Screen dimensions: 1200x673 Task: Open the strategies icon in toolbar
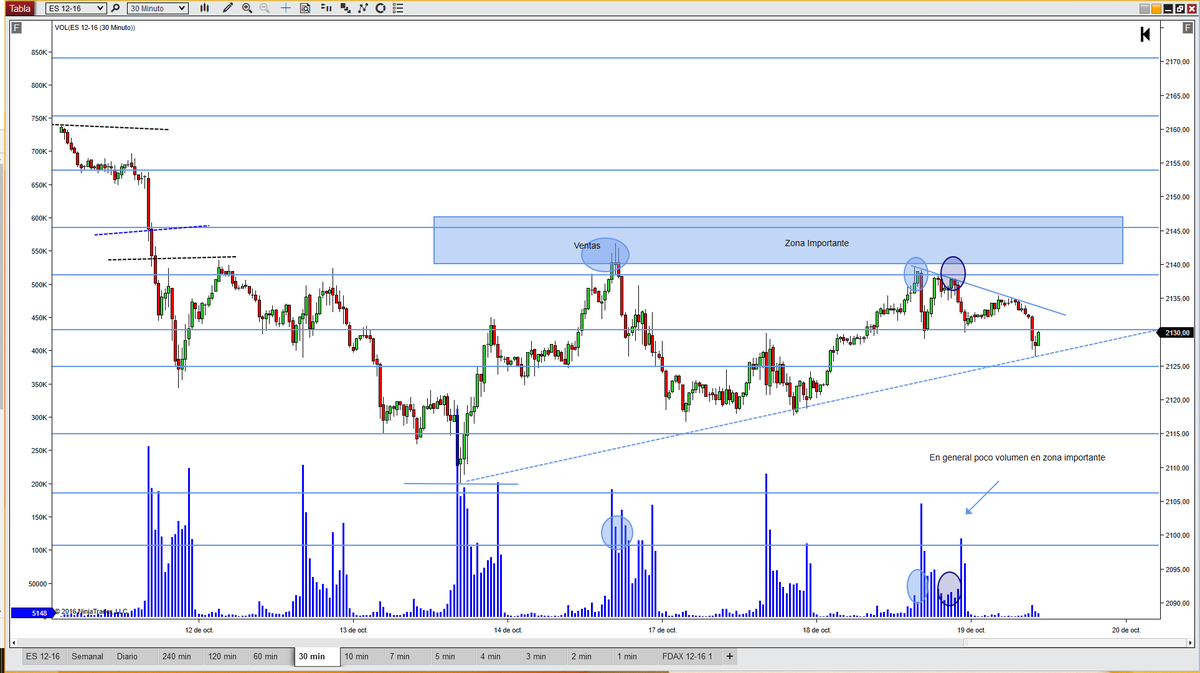tap(345, 8)
